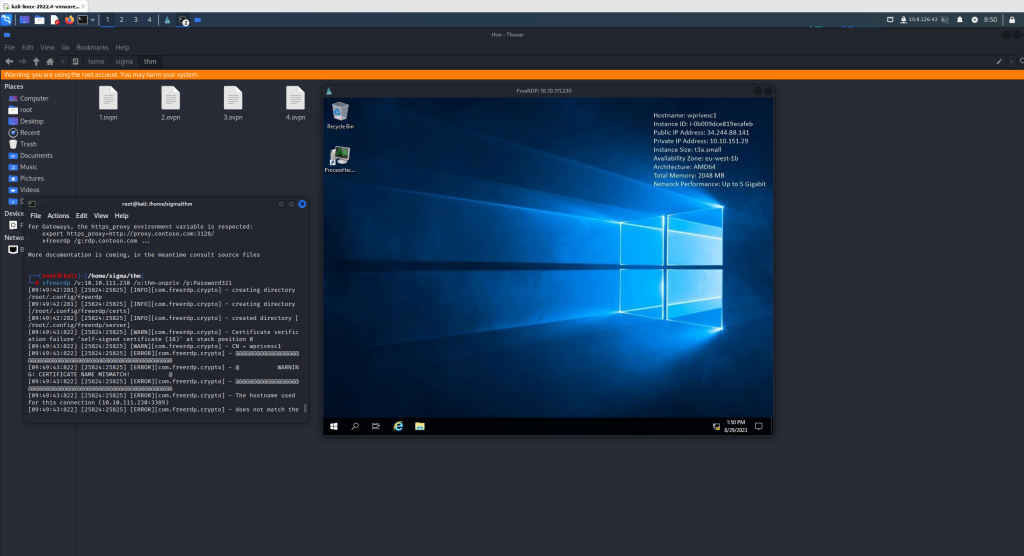Click the muted volume tray icon
1024x556 pixels.
(944, 20)
